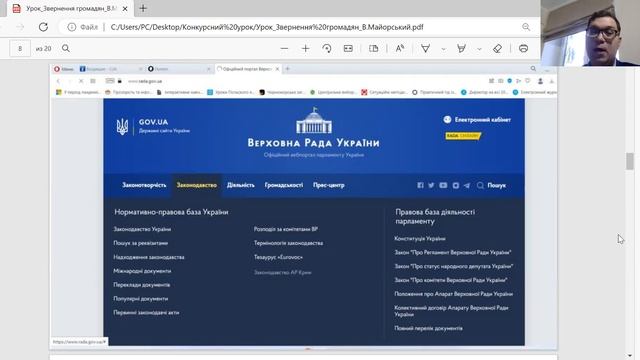Click the back arrow in embedded browser
640x360 pixels.
click(58, 81)
